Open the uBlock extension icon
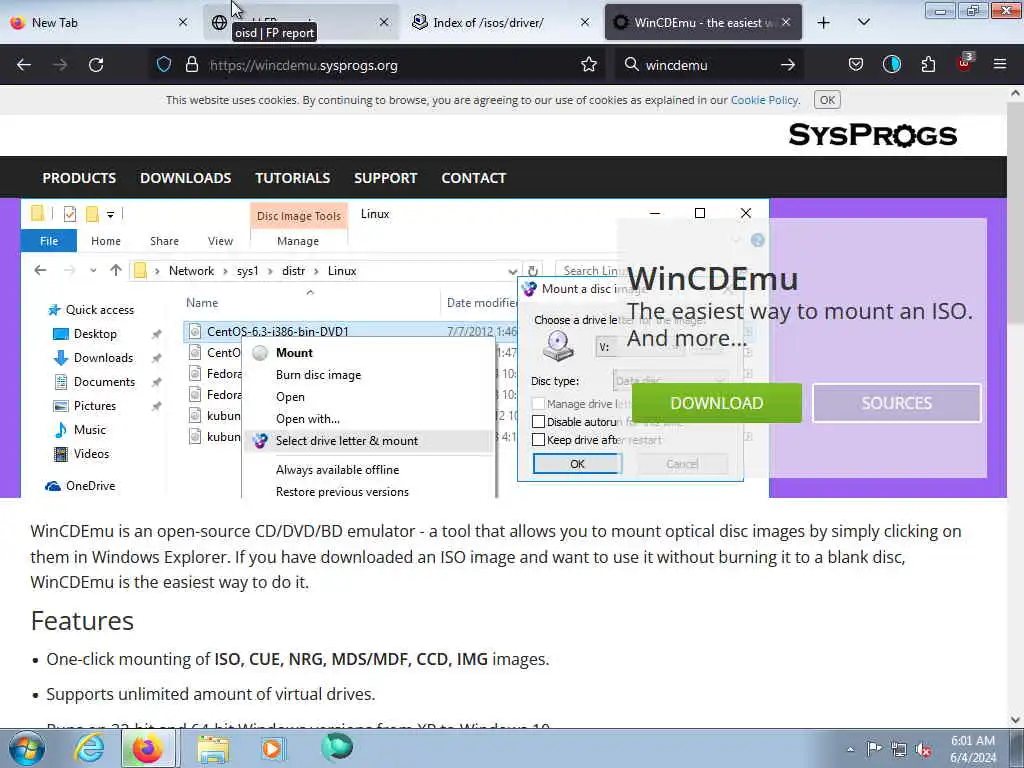This screenshot has width=1024, height=768. pos(965,63)
